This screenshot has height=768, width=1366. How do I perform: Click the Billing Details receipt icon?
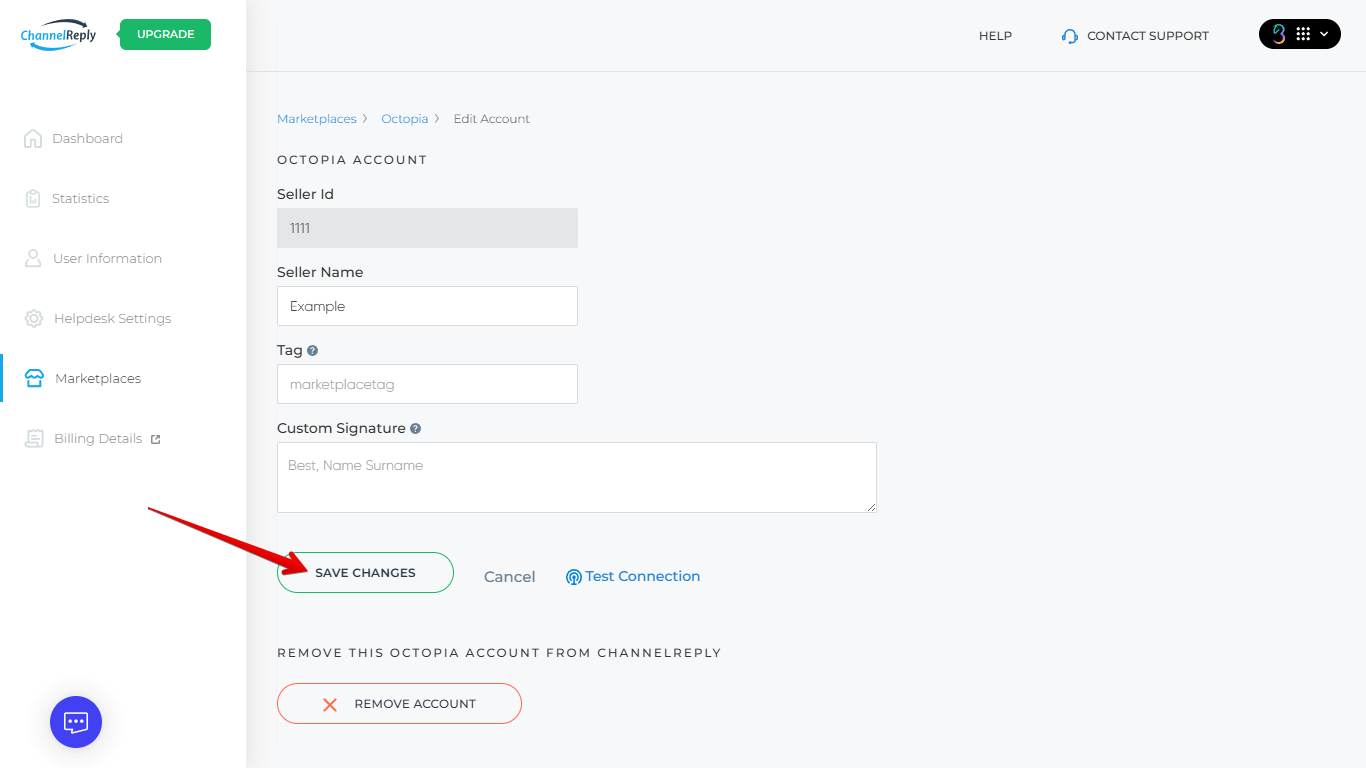pyautogui.click(x=34, y=438)
